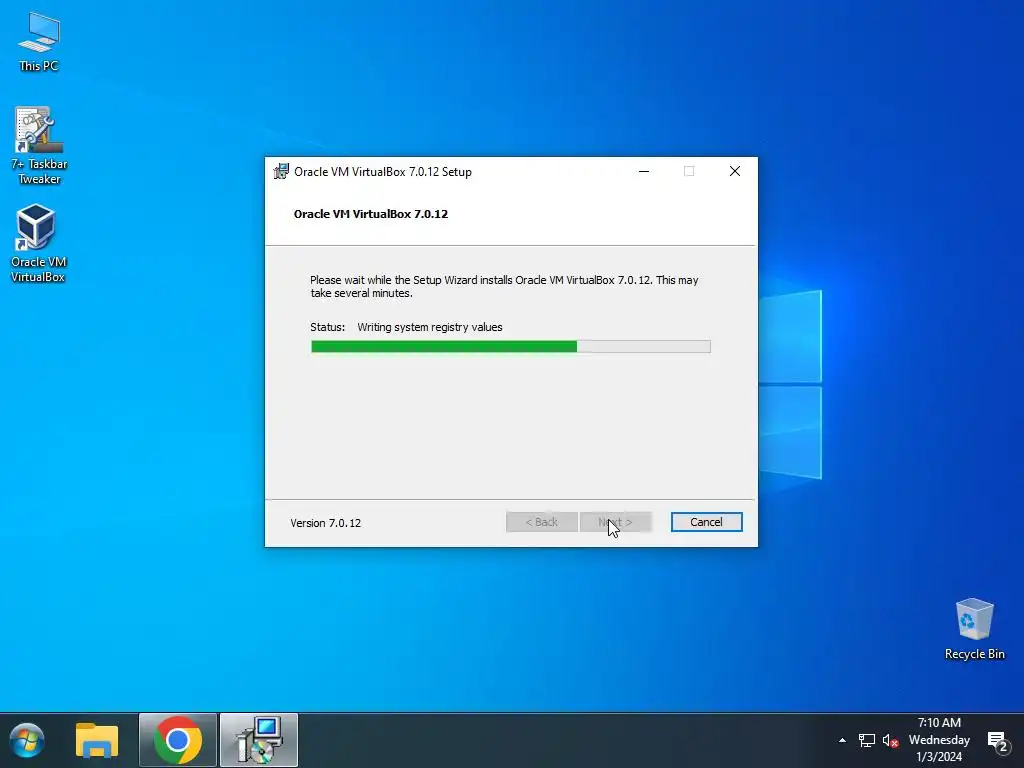Image resolution: width=1024 pixels, height=768 pixels.
Task: Click the VirtualBox setup title bar icon
Action: click(281, 171)
